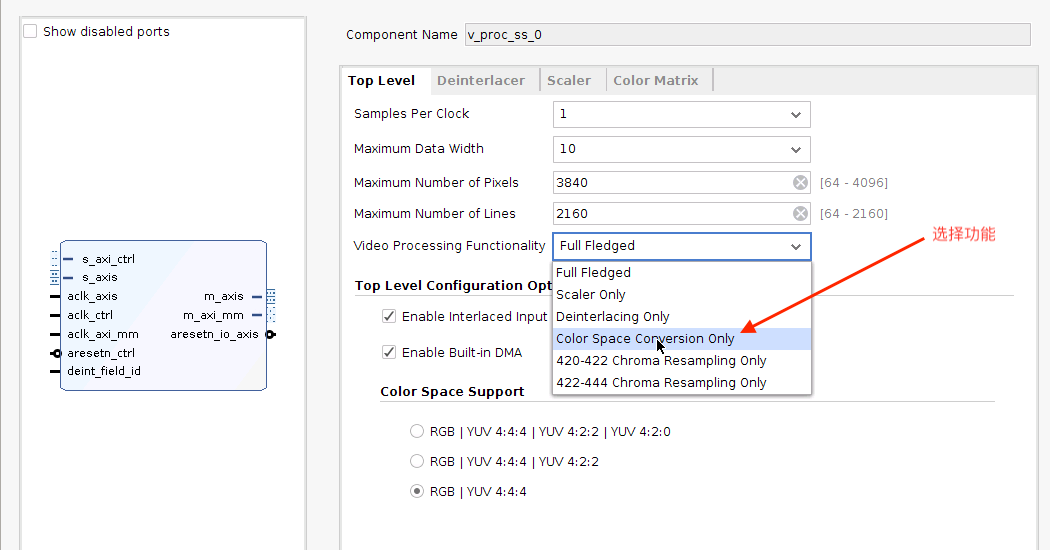This screenshot has height=550, width=1050.
Task: Select Color Space Conversion Only option
Action: point(645,339)
